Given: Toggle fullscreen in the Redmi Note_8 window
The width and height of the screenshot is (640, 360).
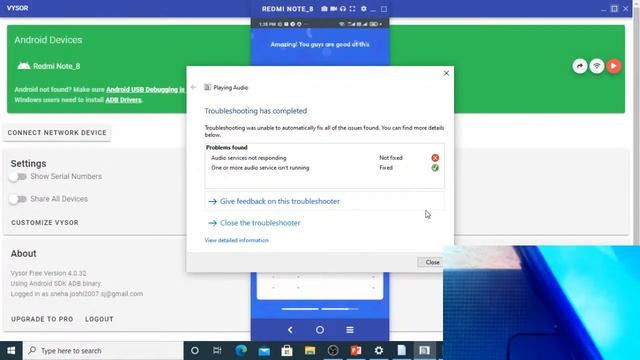Looking at the screenshot, I should click(x=352, y=9).
